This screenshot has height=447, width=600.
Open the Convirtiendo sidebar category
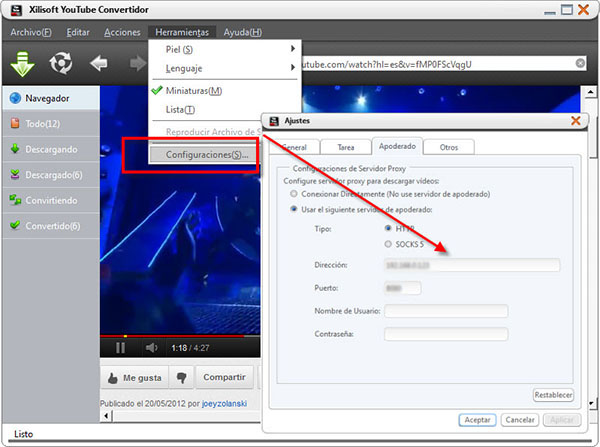coord(51,200)
